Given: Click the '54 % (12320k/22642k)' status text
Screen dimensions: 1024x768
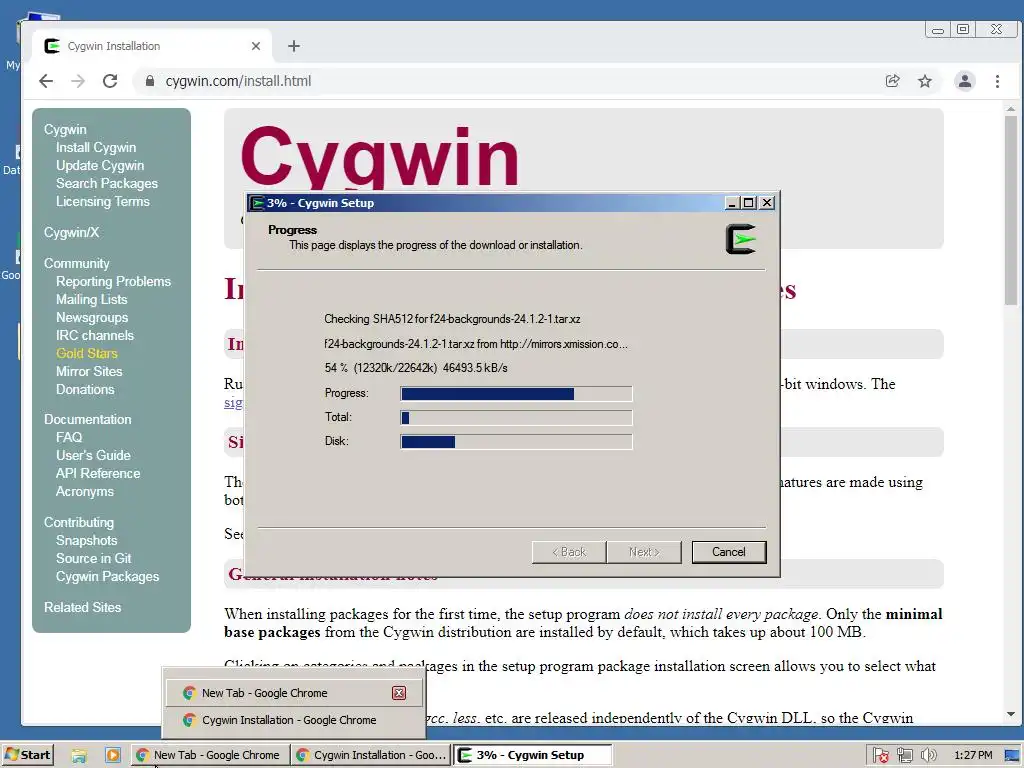Looking at the screenshot, I should (416, 368).
